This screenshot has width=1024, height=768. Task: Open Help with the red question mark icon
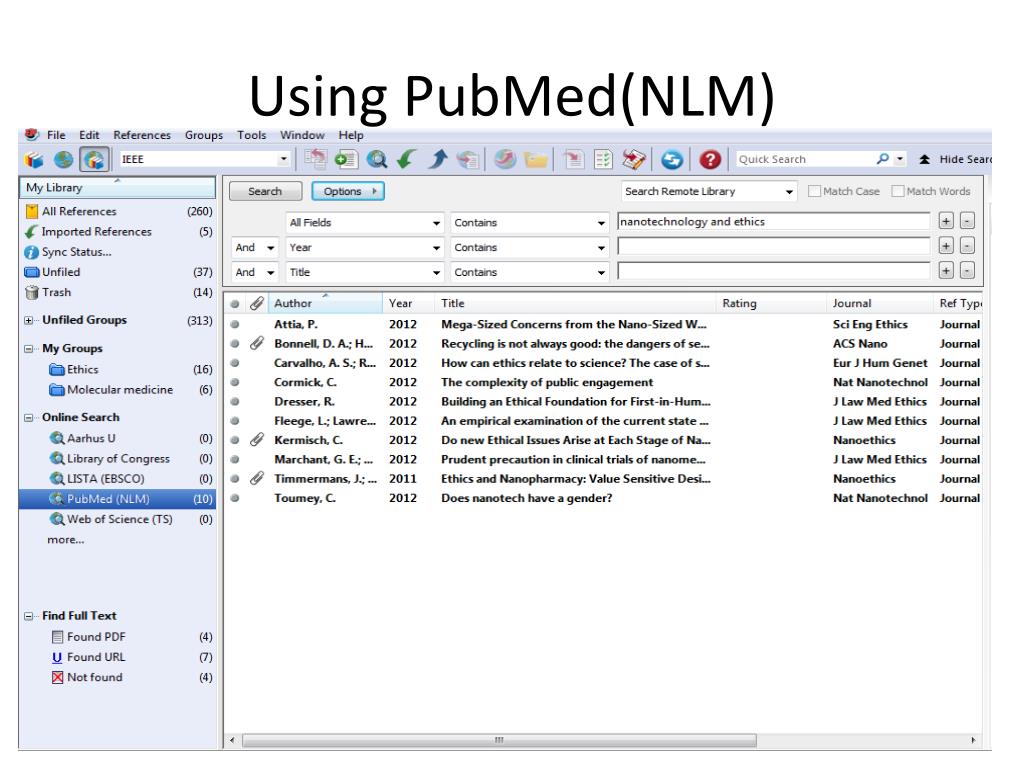pos(710,159)
